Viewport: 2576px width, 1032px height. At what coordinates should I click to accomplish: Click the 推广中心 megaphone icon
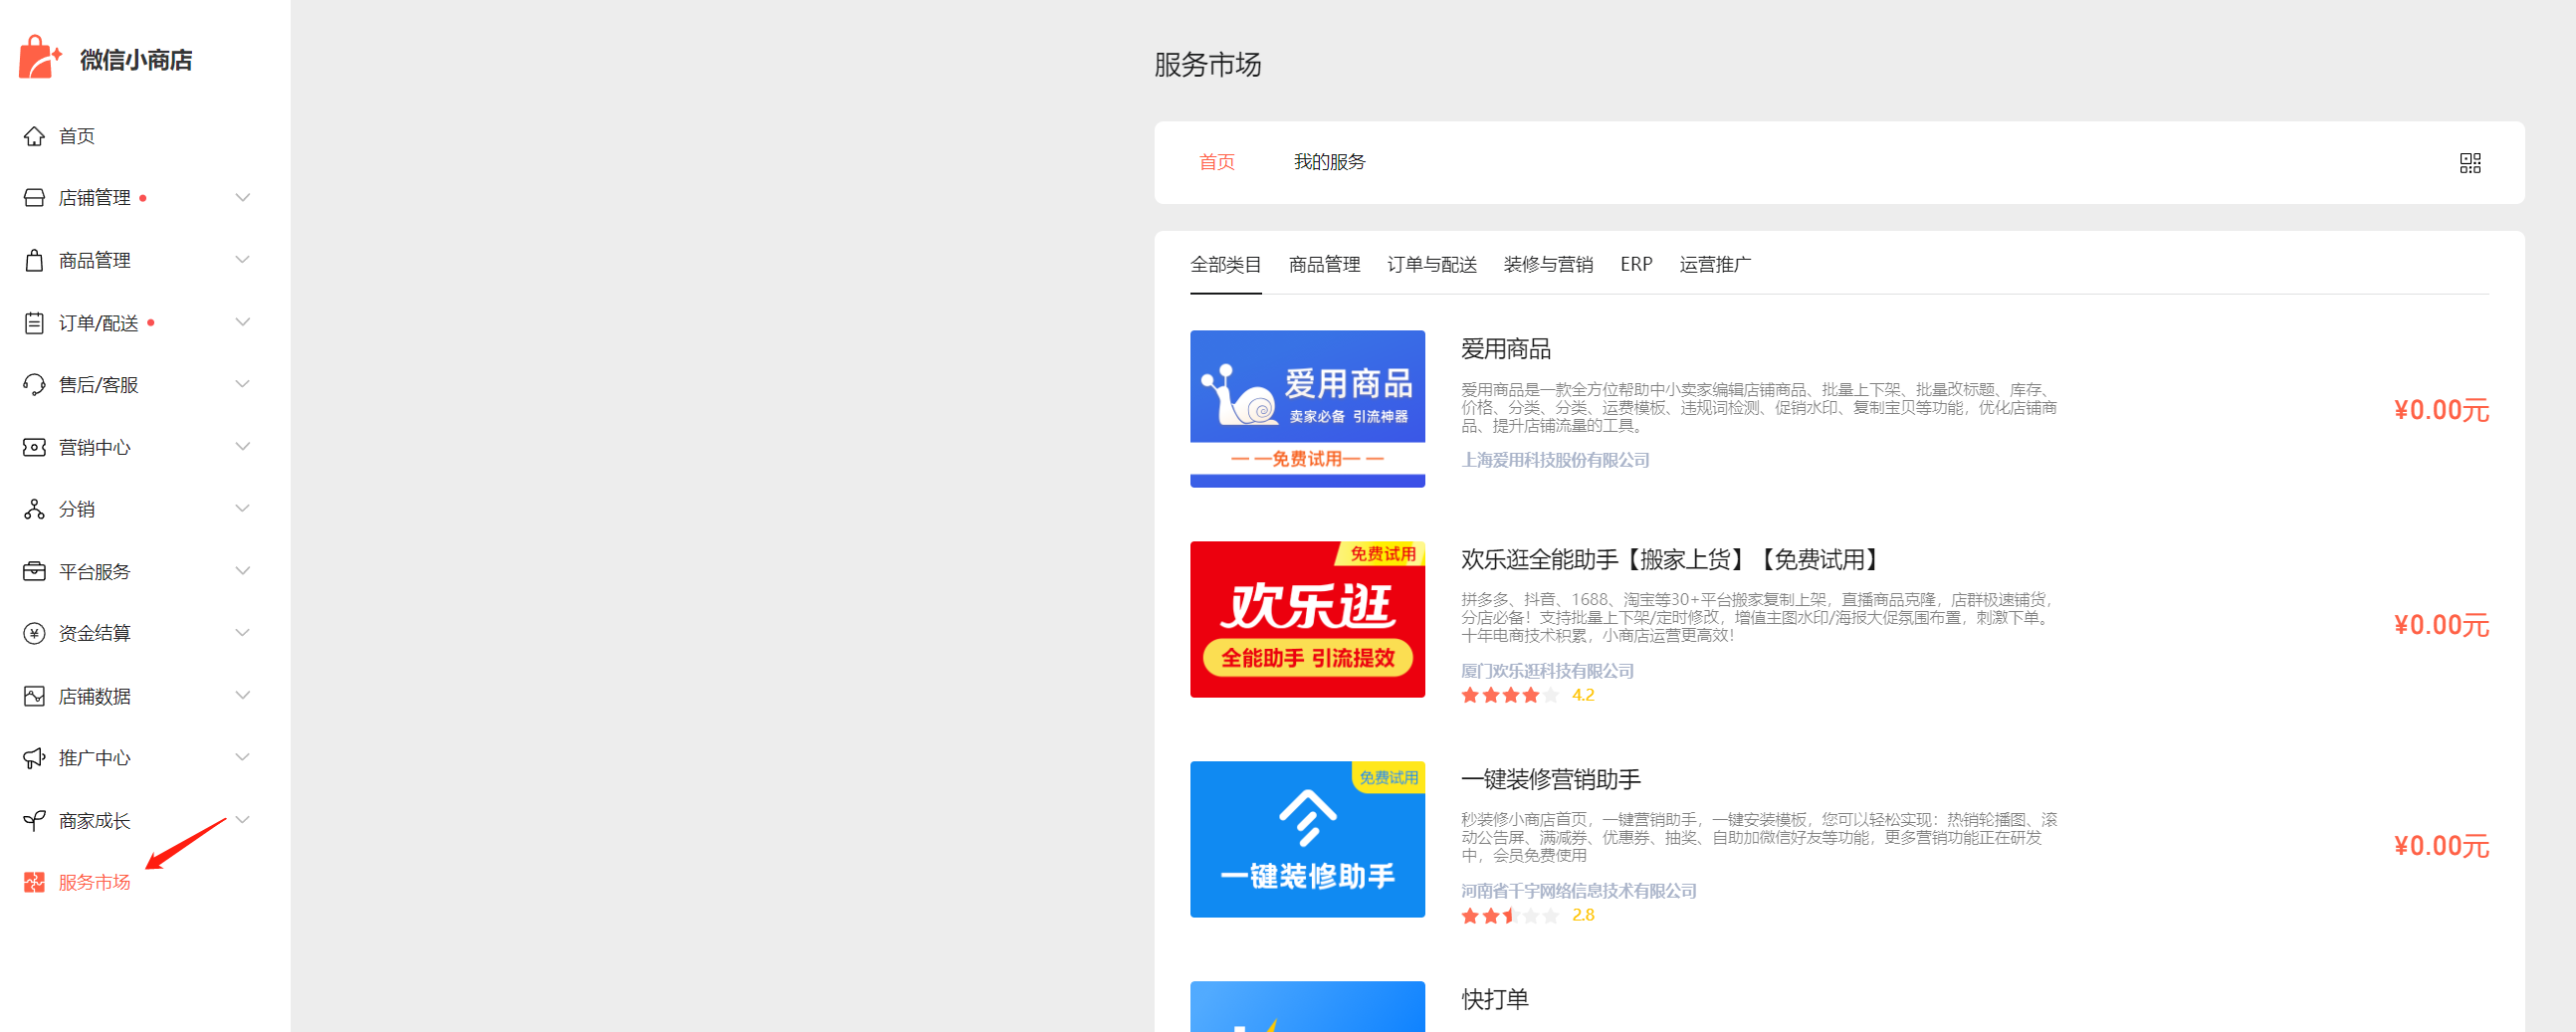tap(34, 758)
